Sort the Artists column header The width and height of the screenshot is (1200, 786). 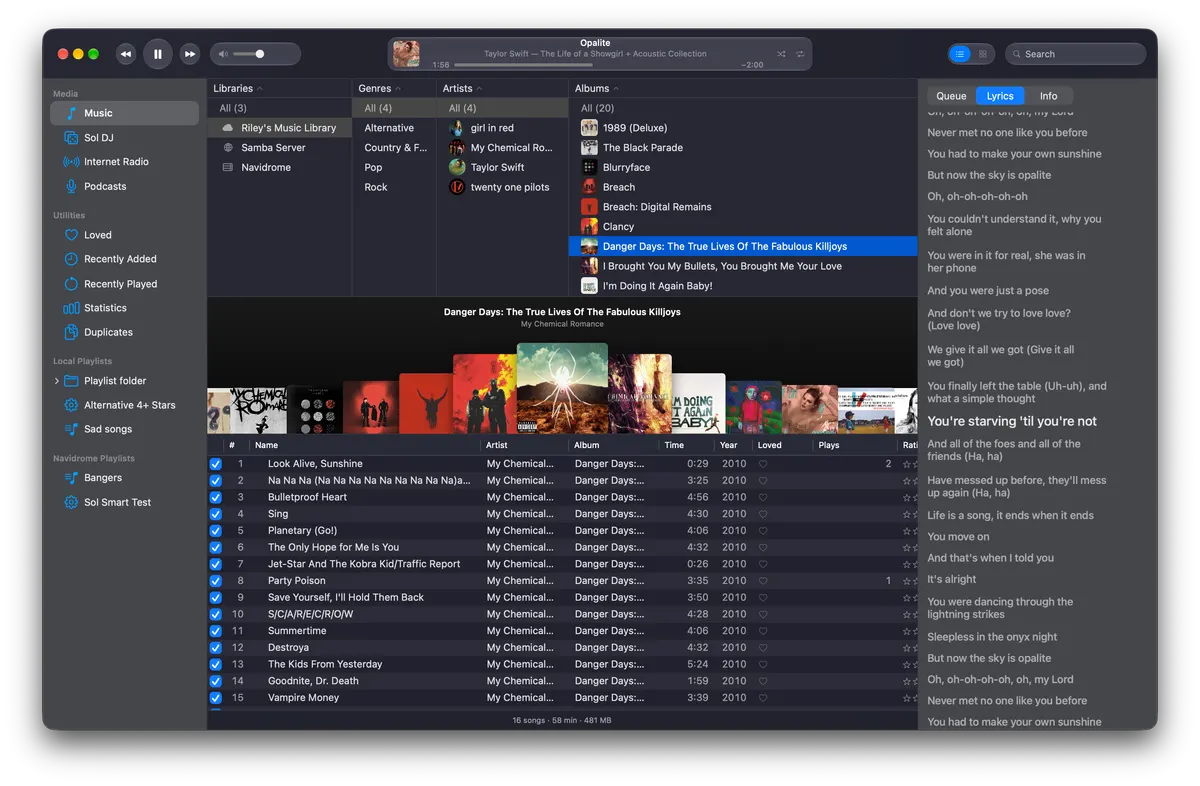click(503, 88)
